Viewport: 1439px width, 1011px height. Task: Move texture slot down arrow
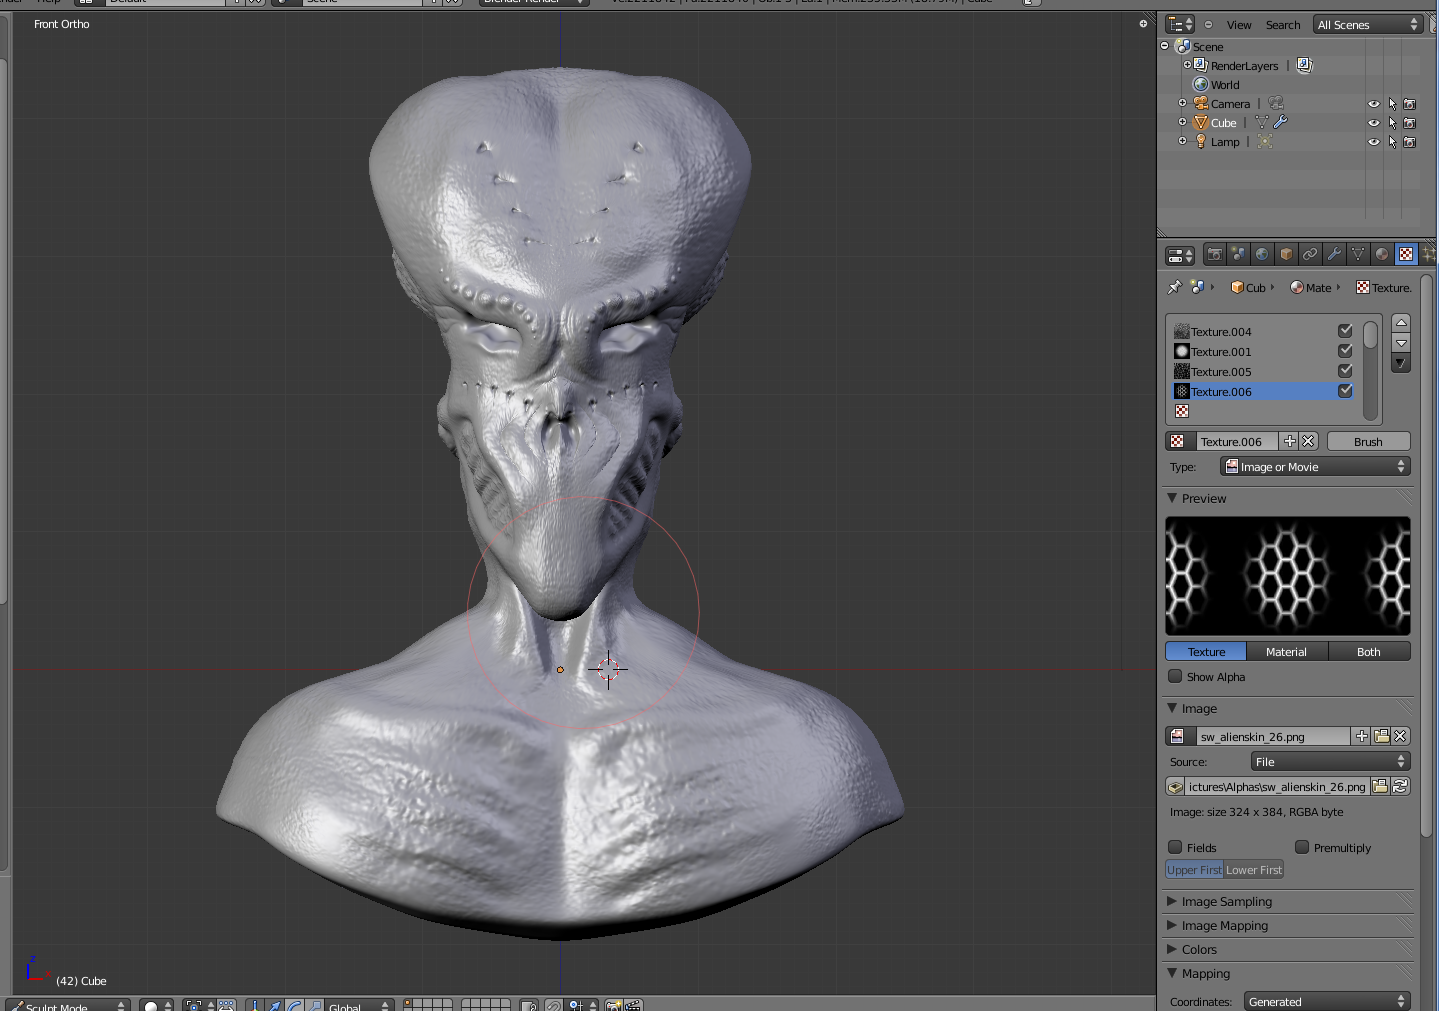pos(1401,342)
